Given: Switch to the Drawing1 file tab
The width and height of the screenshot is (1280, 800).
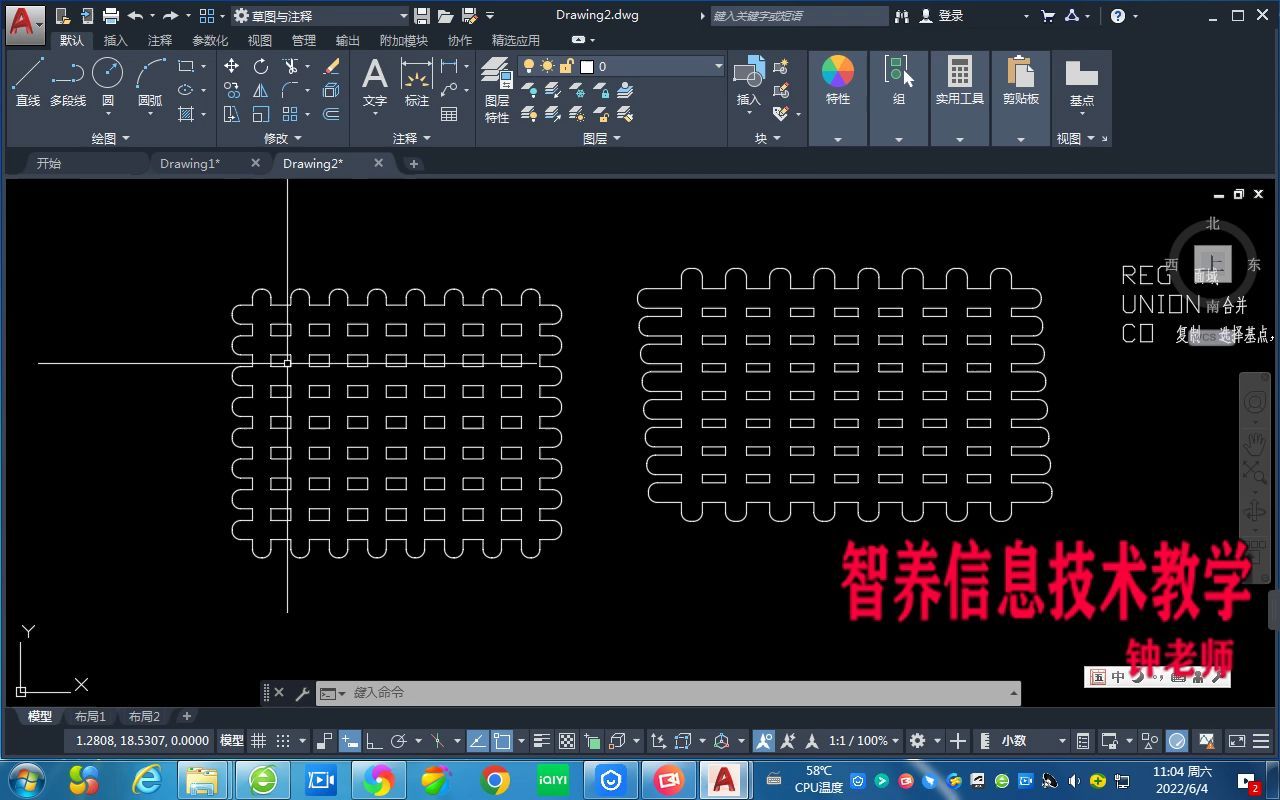Looking at the screenshot, I should click(x=190, y=163).
